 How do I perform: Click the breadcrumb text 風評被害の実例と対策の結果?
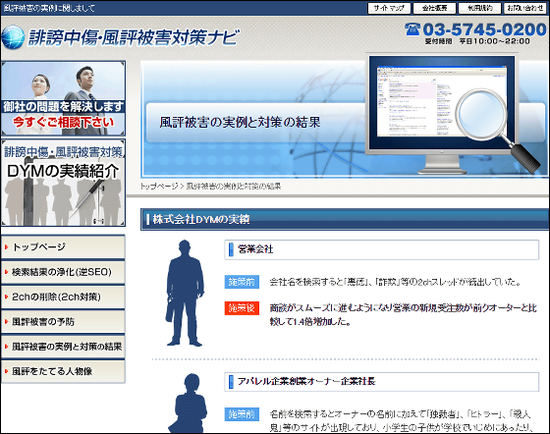233,186
